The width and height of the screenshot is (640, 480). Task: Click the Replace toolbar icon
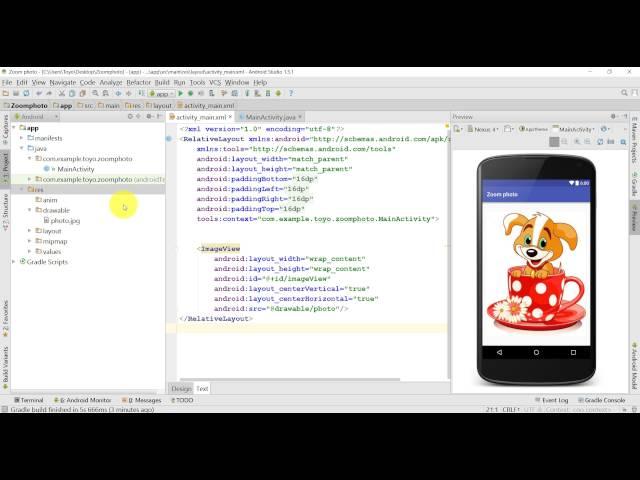point(105,93)
